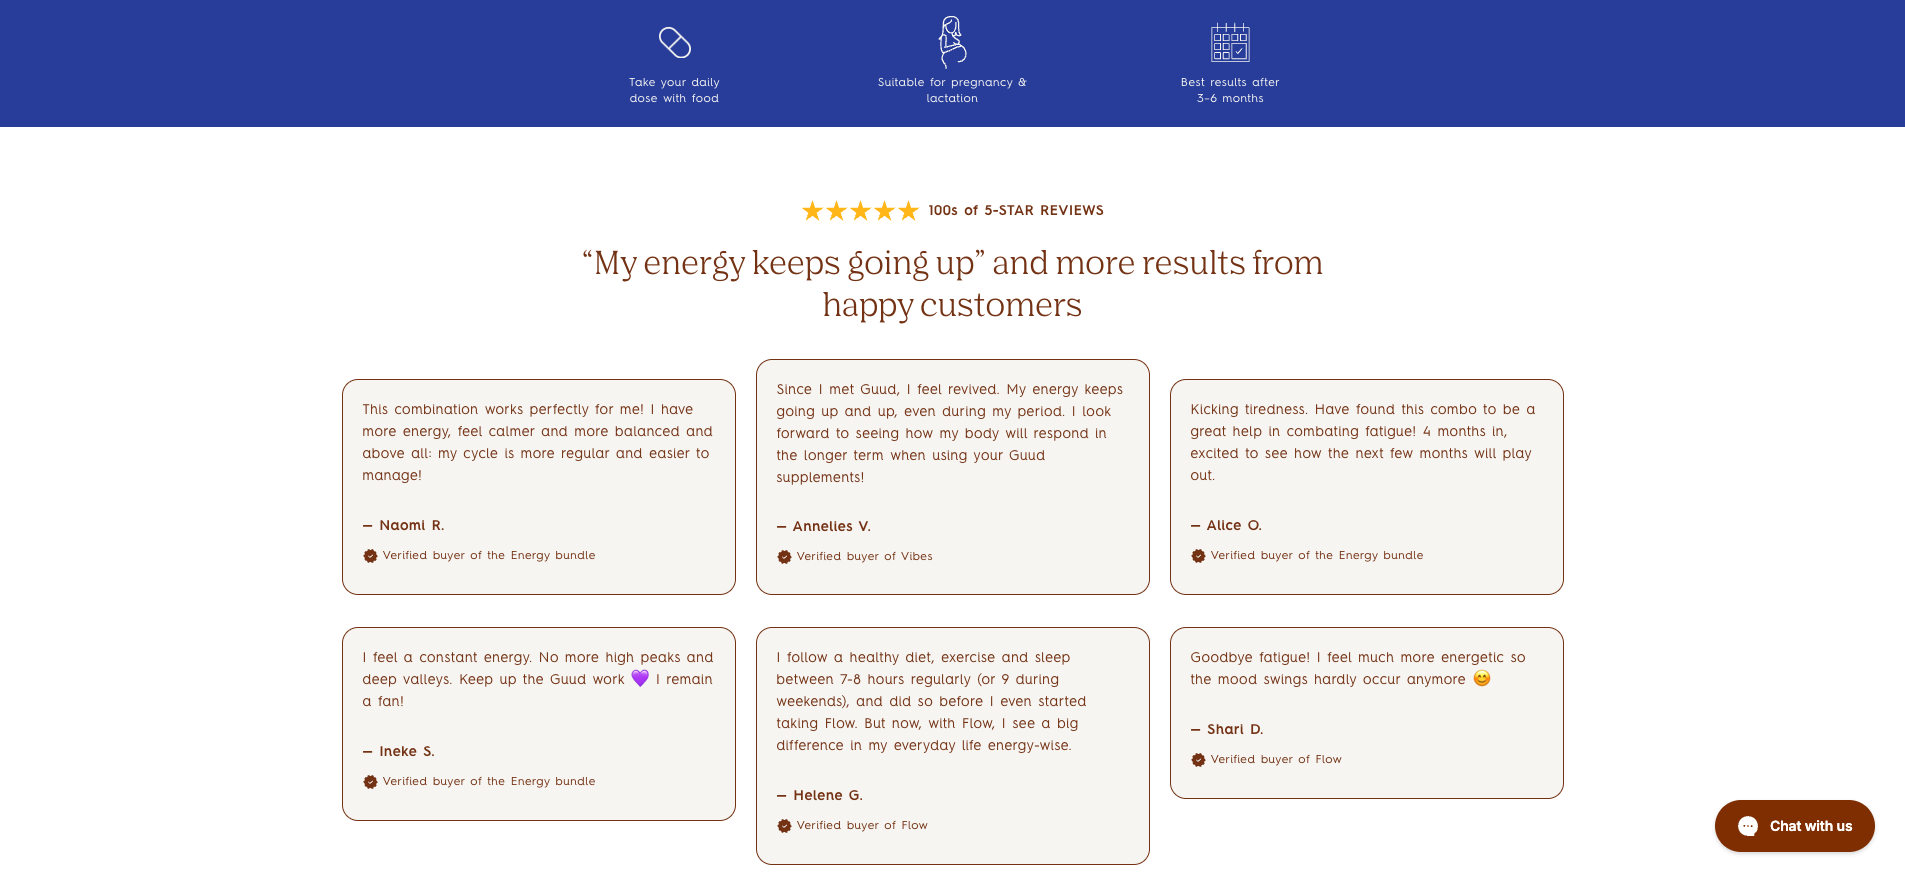Screen dimensions: 1905x879
Task: Click '100s of 5-STAR REVIEWS' text
Action: 1016,211
